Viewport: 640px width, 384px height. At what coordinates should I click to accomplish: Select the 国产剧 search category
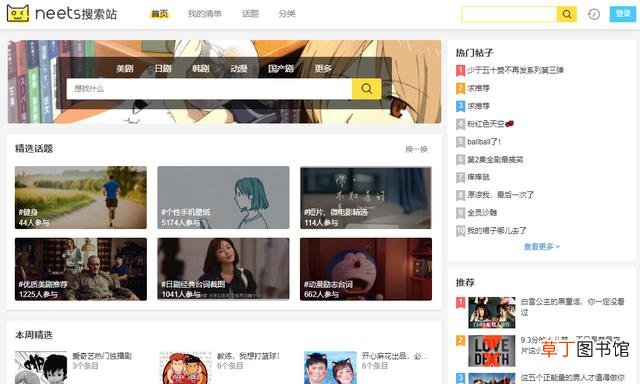[x=281, y=69]
